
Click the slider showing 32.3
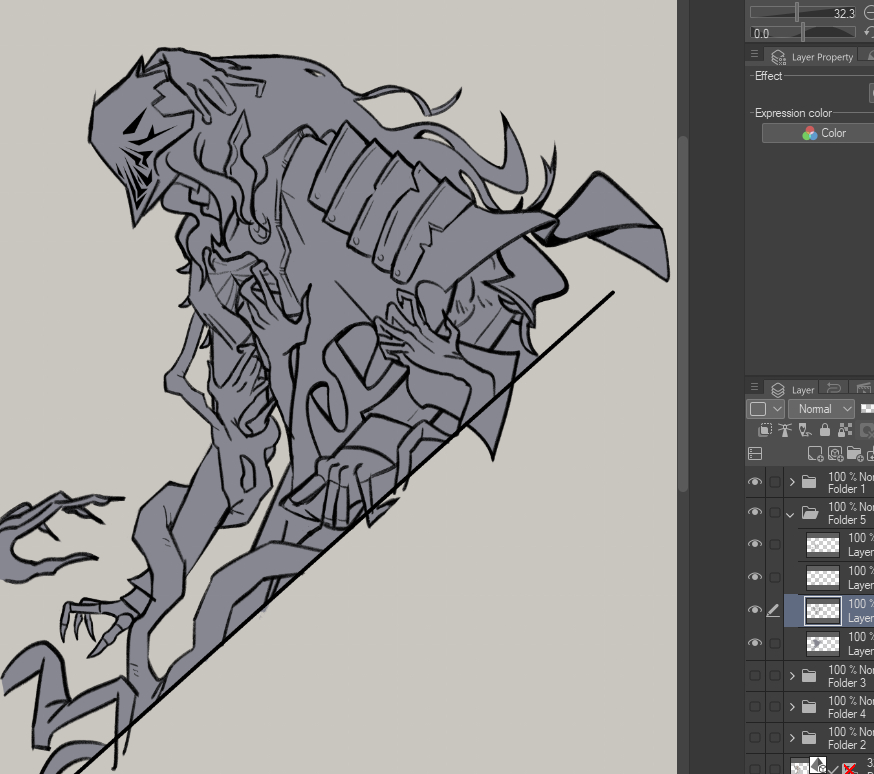coord(800,12)
